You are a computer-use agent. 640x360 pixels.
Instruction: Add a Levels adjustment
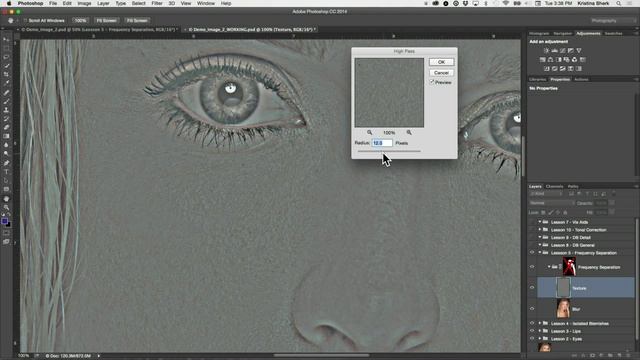[555, 51]
